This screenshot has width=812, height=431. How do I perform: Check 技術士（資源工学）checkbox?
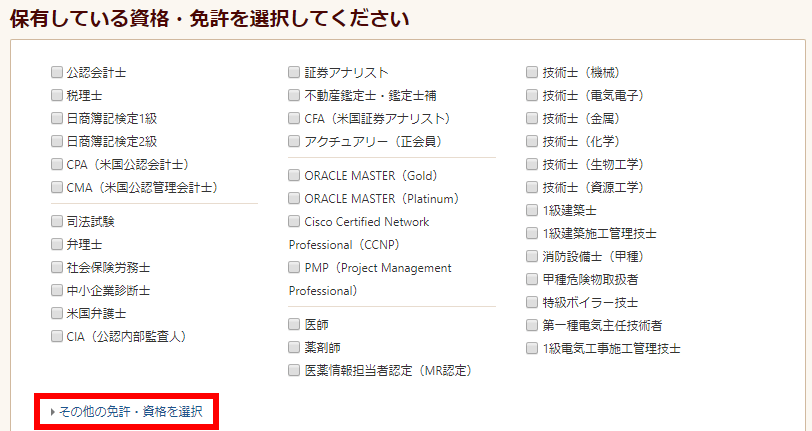point(532,187)
